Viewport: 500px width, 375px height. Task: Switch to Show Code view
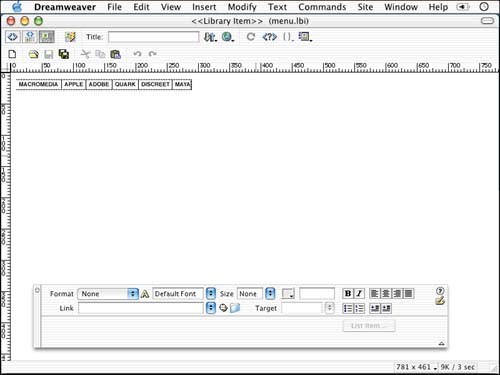click(13, 37)
